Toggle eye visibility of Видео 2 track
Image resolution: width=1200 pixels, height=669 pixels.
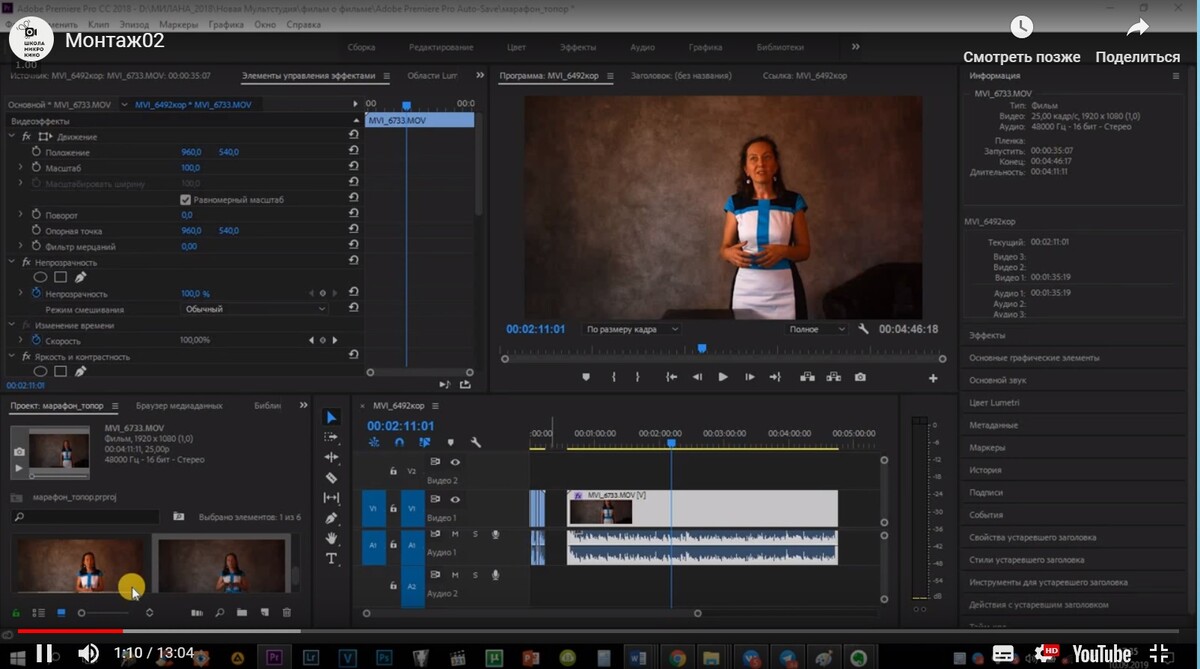tap(455, 462)
